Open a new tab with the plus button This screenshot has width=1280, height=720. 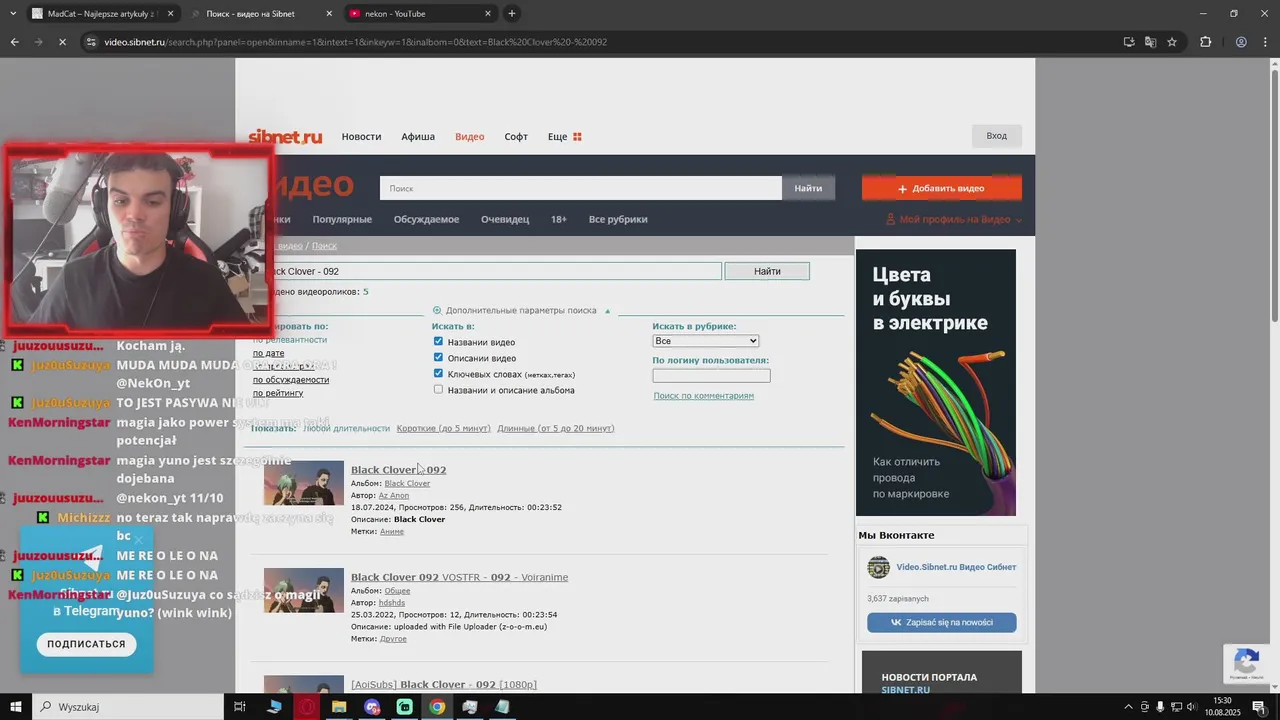512,13
